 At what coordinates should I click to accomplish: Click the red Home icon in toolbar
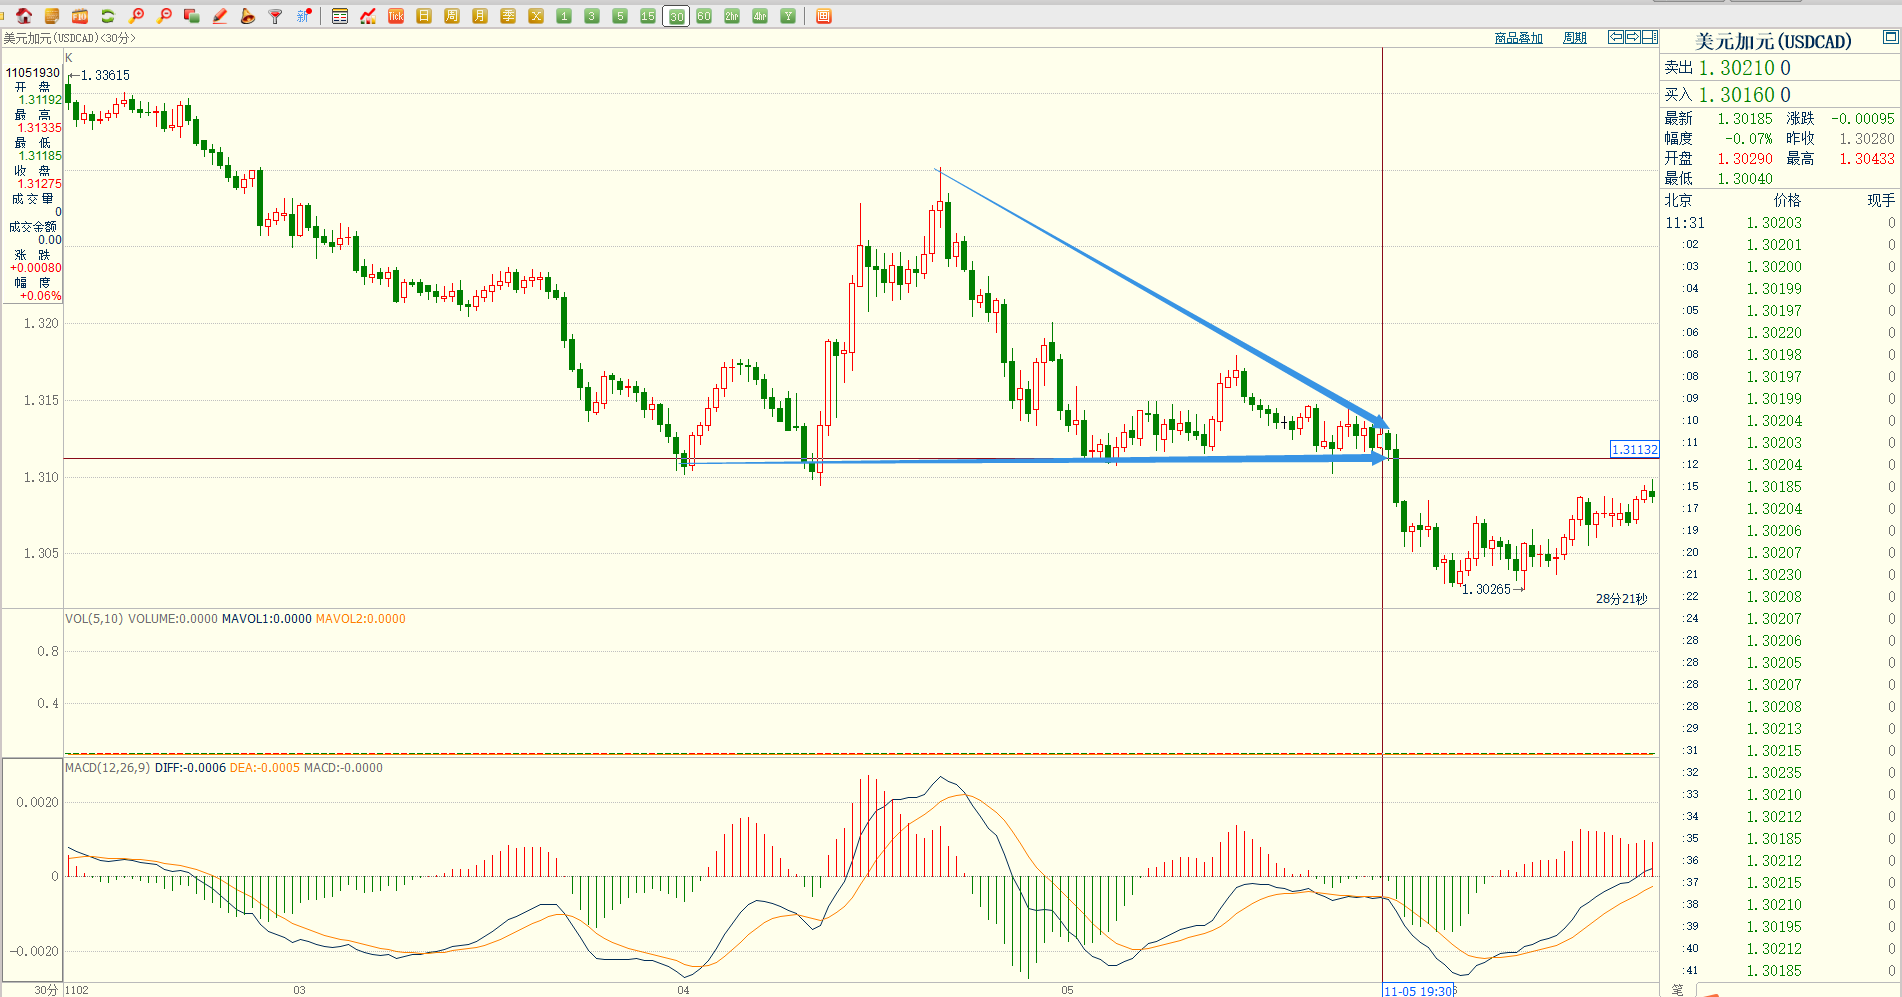(24, 16)
